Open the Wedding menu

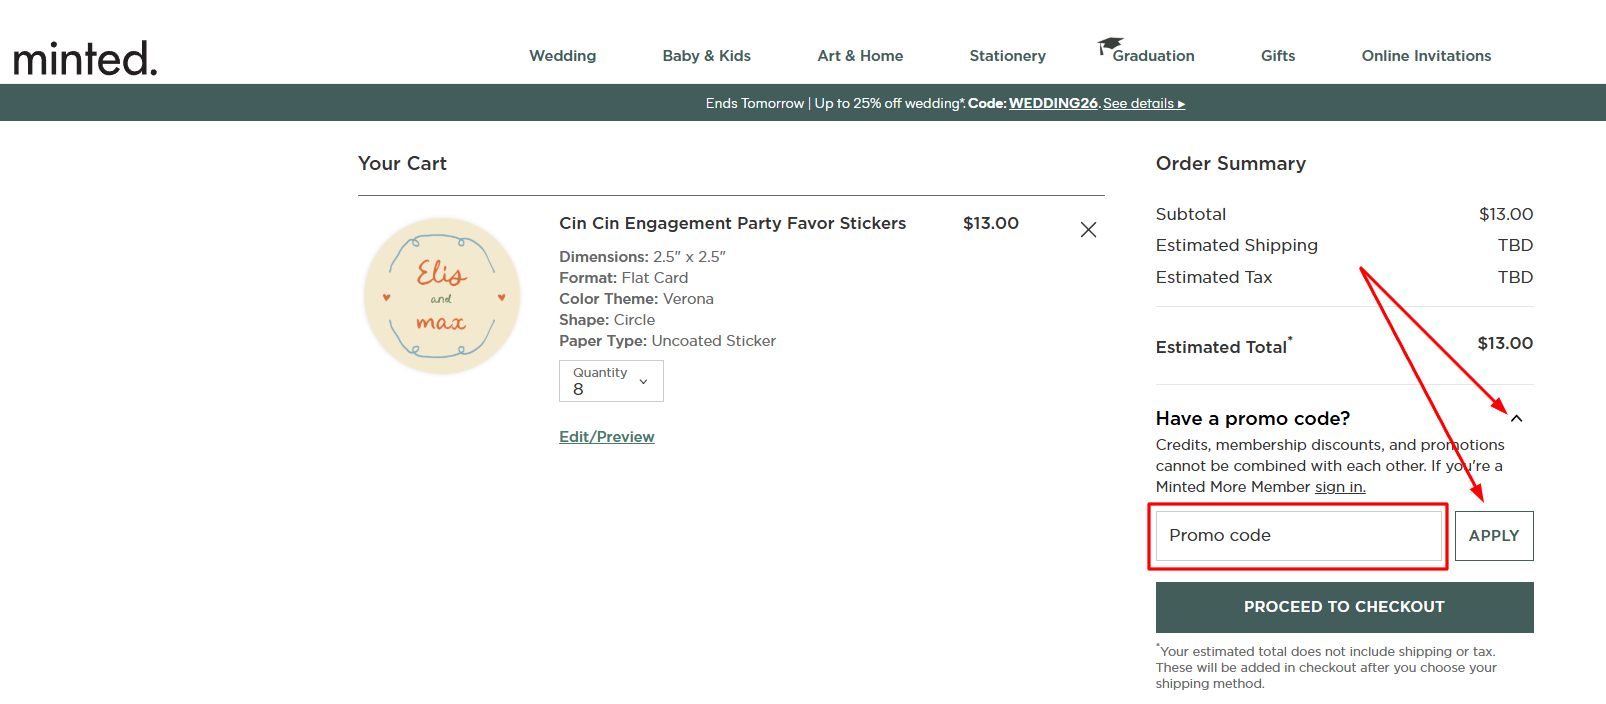click(562, 56)
